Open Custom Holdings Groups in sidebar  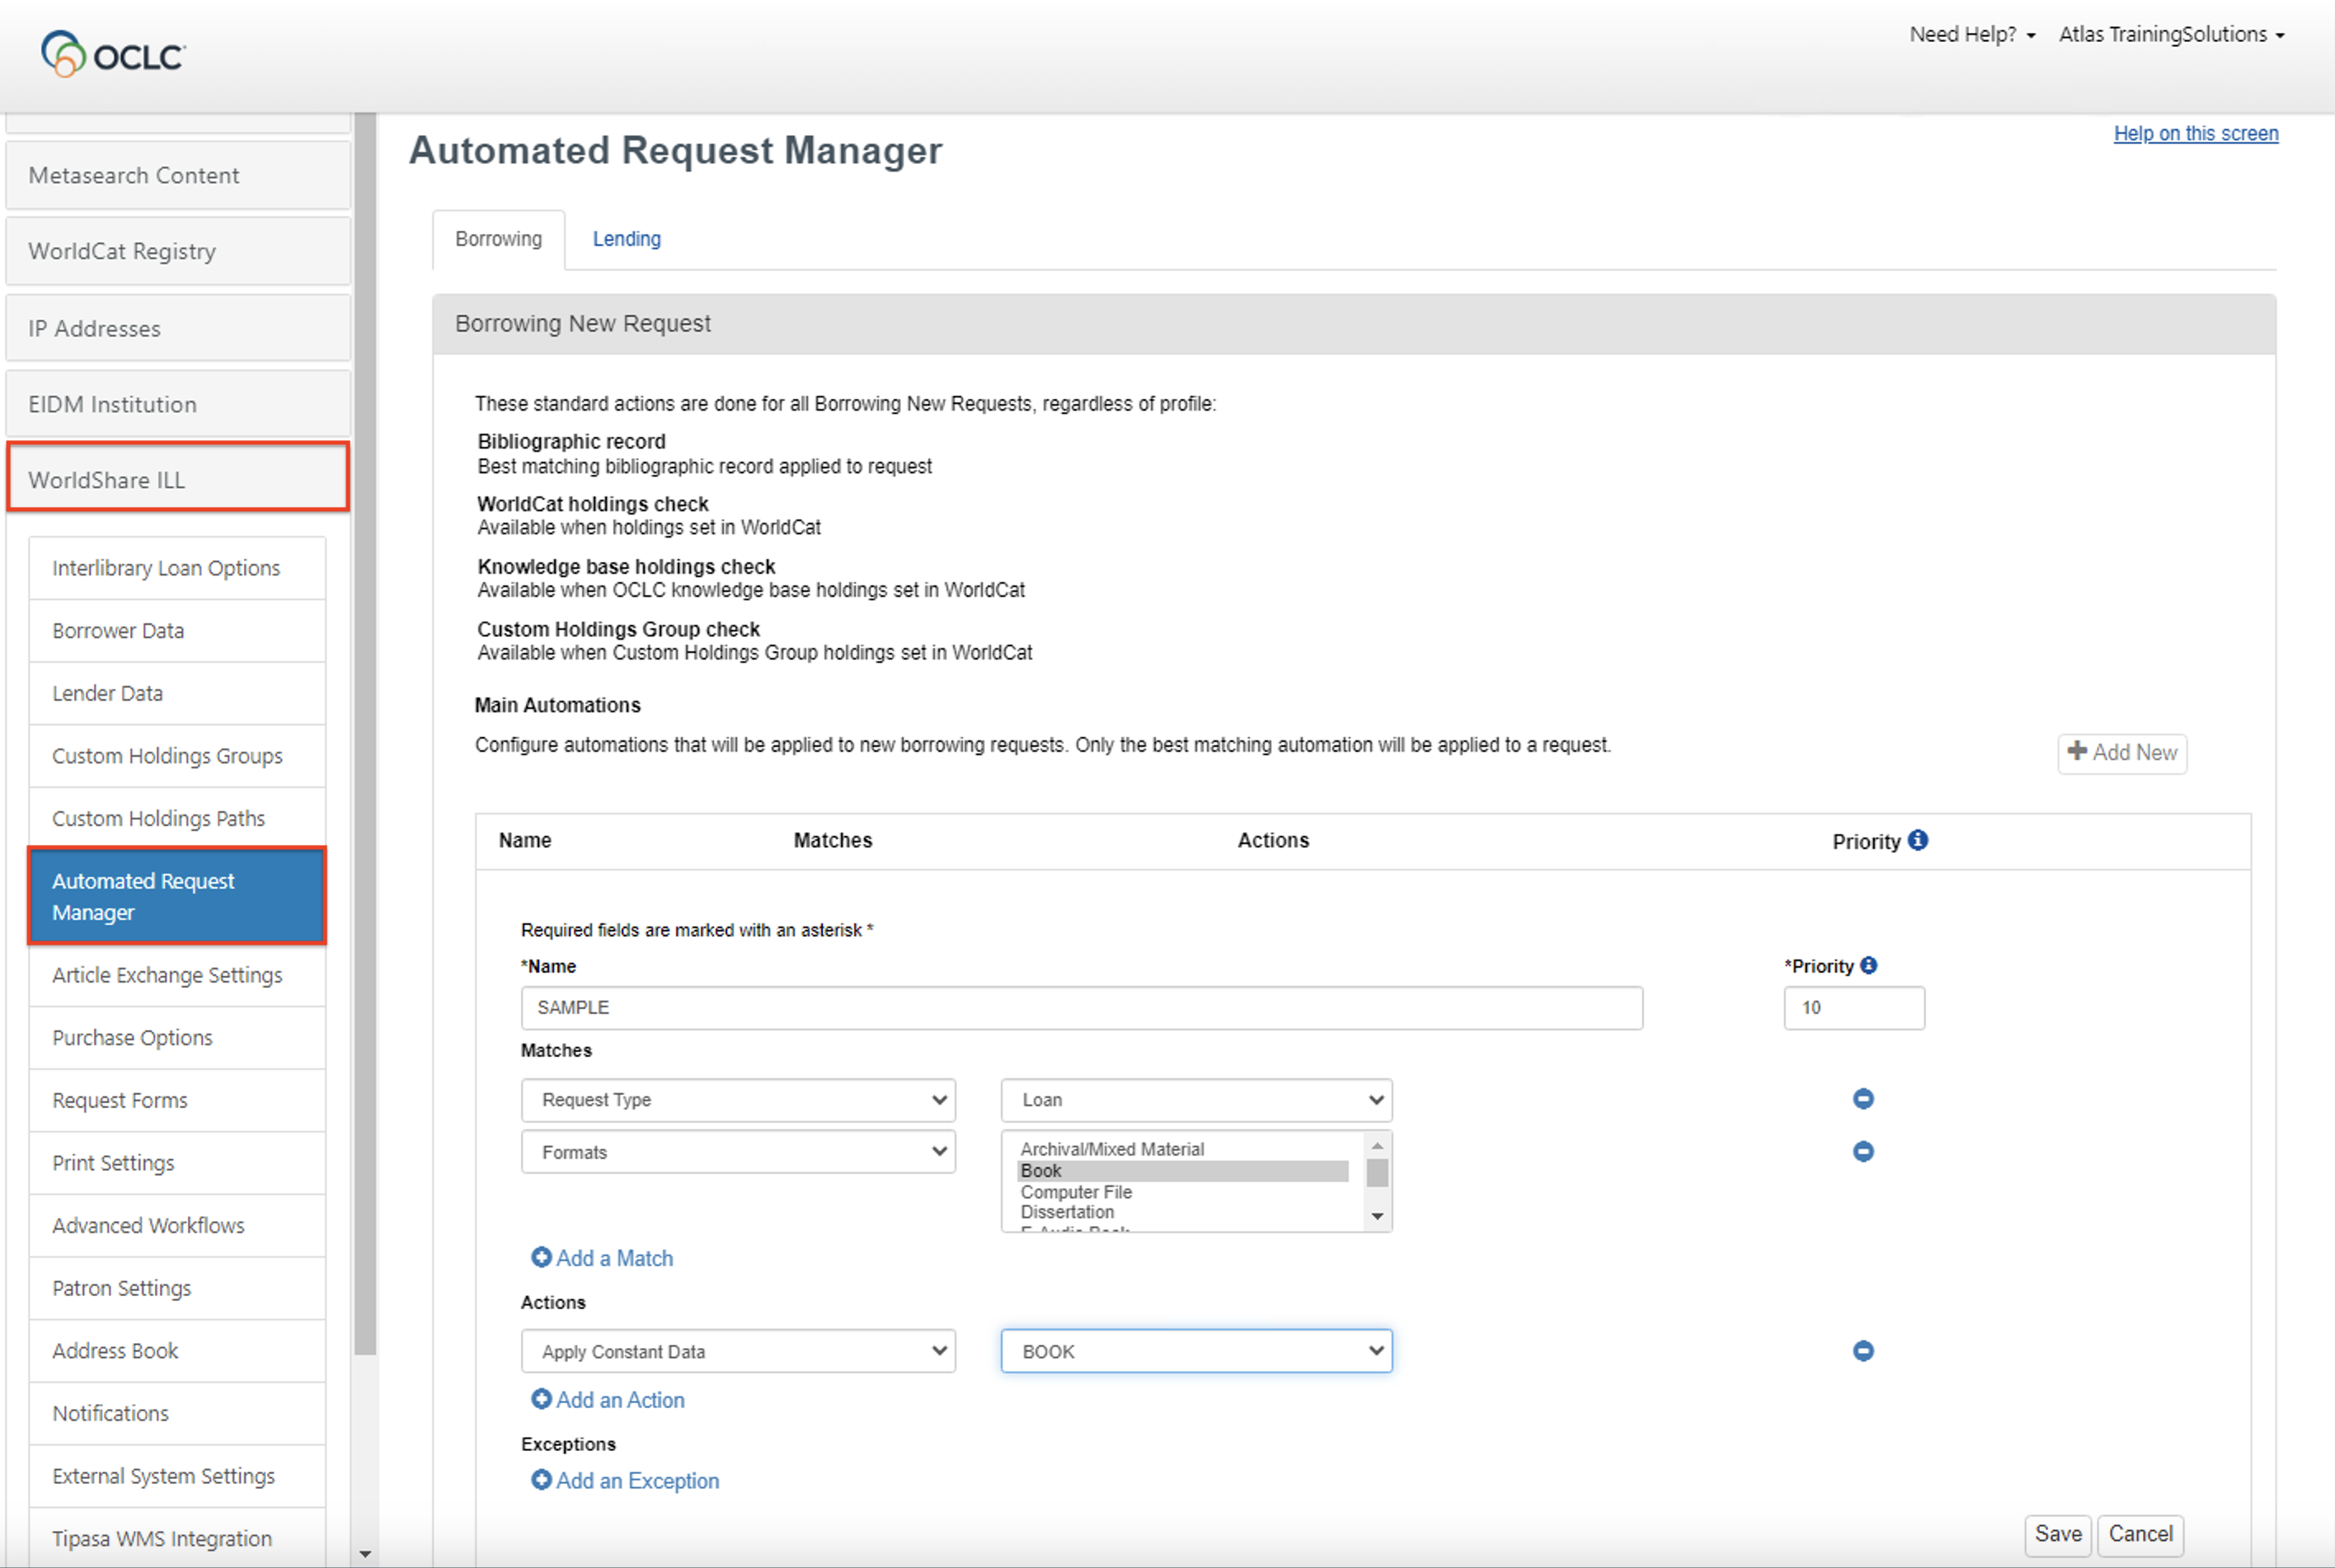pos(168,756)
